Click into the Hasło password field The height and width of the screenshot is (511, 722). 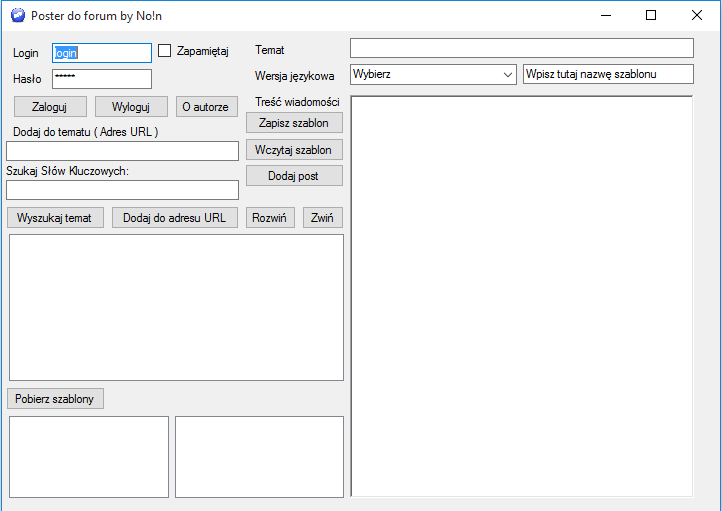101,79
